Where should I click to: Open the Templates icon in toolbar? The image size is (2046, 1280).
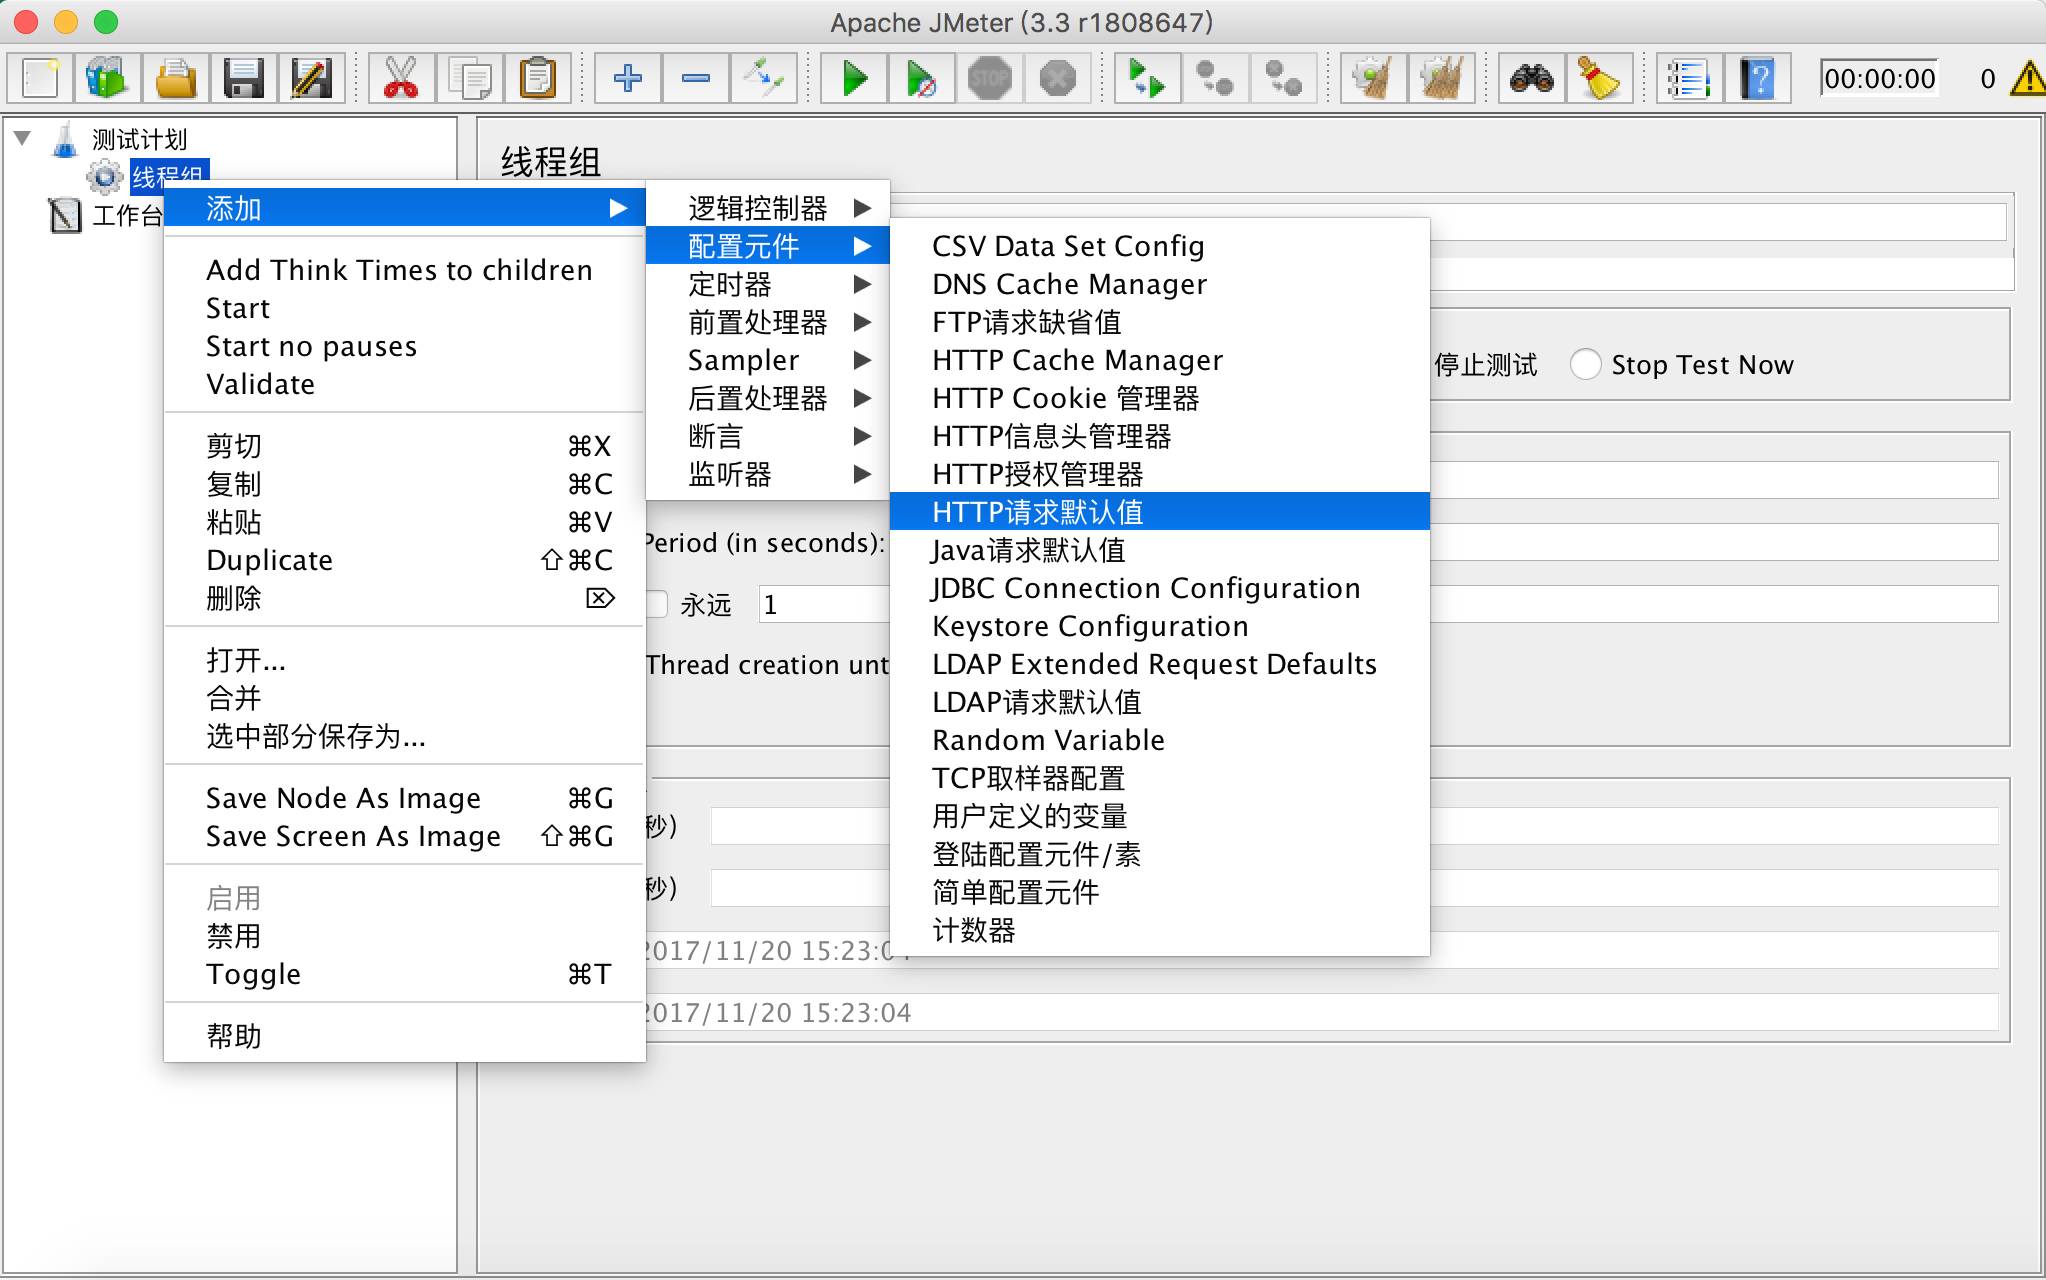point(108,78)
